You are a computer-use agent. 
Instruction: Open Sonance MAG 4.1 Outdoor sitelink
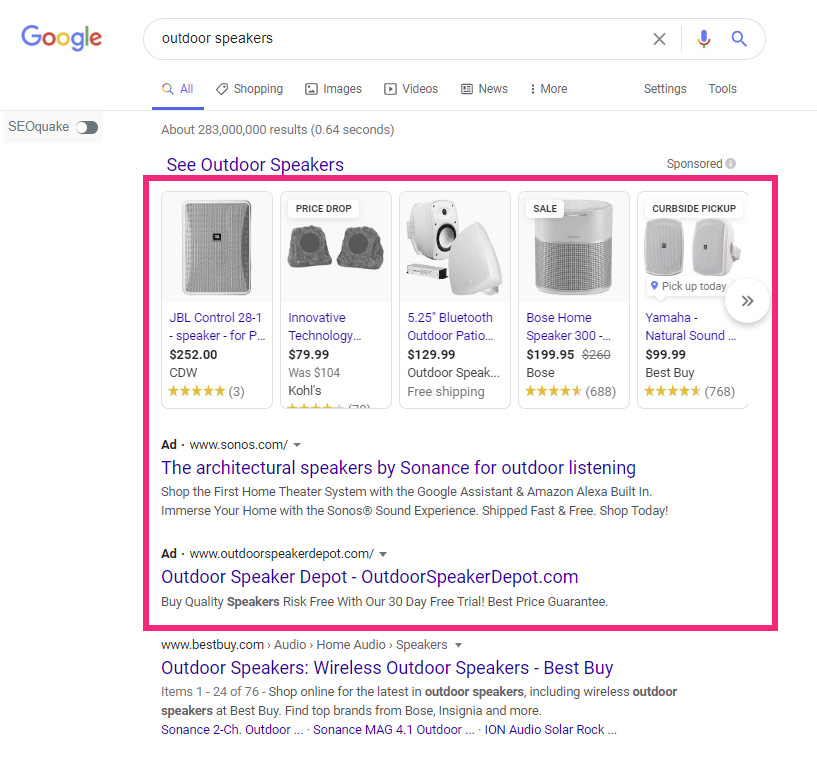click(x=393, y=730)
